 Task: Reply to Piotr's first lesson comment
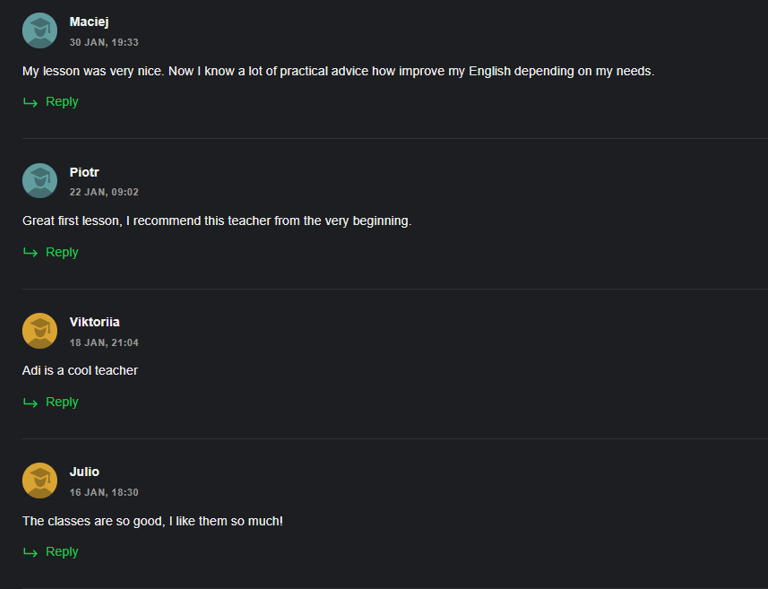62,252
